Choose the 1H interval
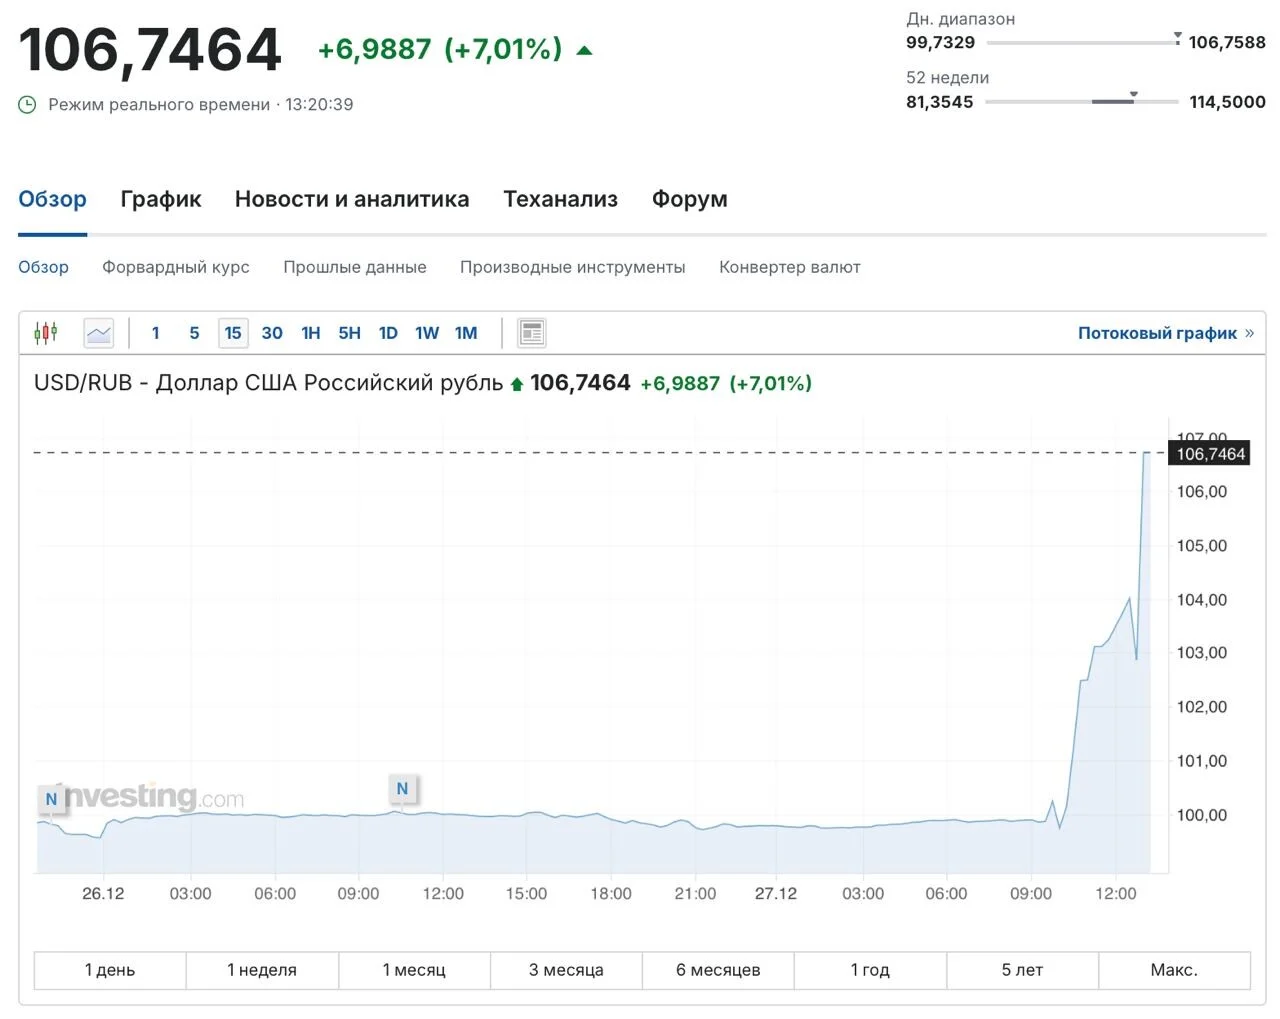Screen dimensions: 1280x1019 click(x=311, y=333)
